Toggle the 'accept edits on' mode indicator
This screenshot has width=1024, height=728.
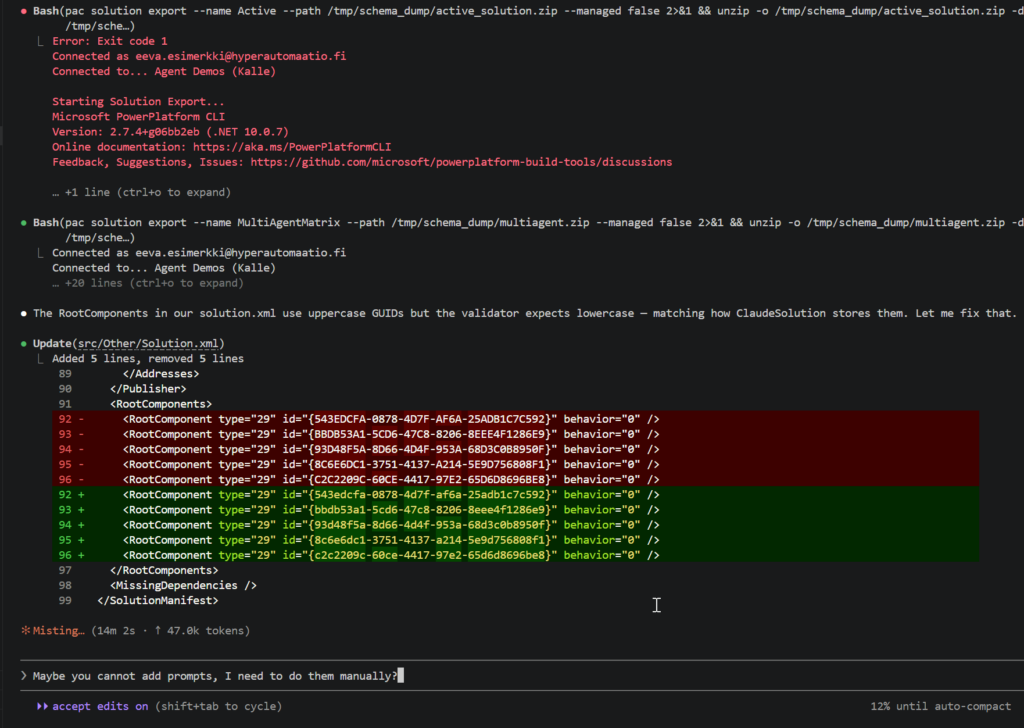coord(100,706)
